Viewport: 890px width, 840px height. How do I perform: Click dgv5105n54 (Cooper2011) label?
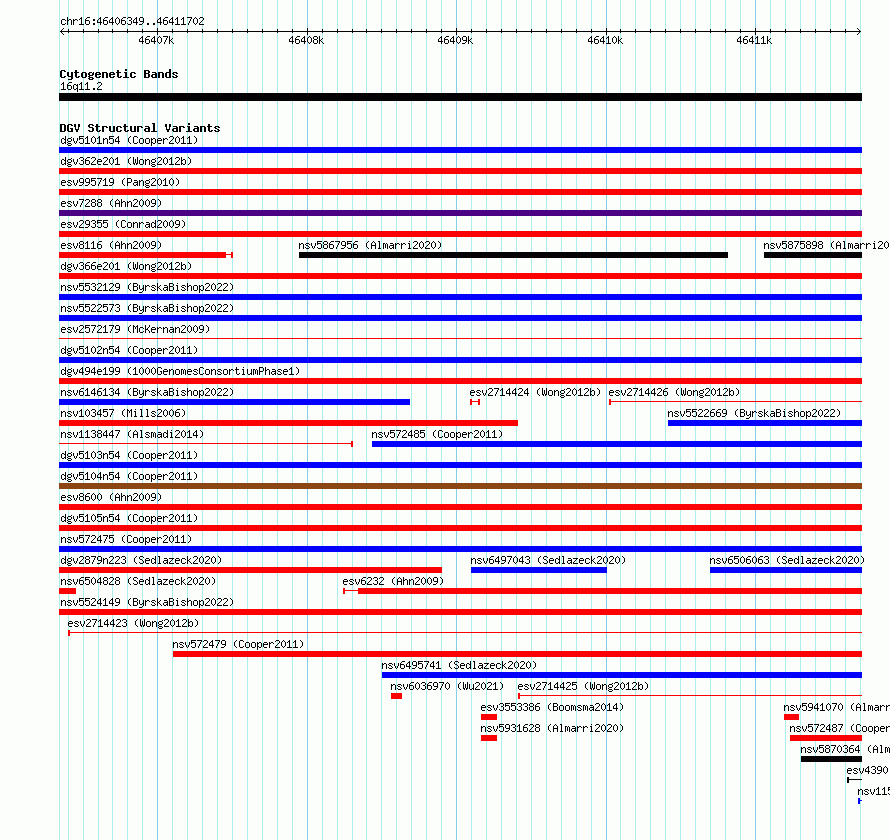[x=129, y=518]
